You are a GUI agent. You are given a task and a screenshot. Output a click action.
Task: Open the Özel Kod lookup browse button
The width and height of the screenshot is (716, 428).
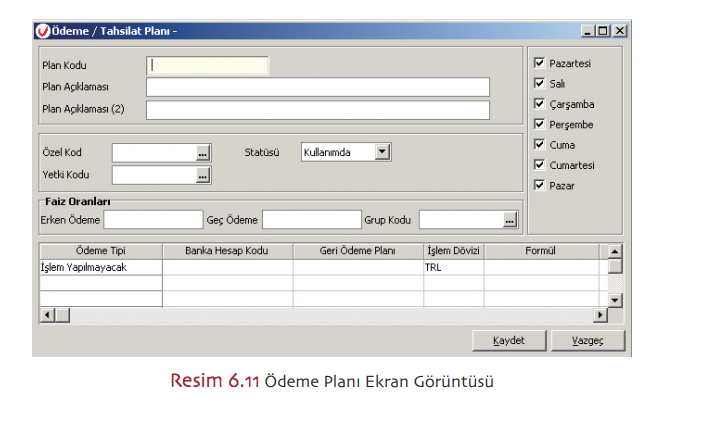tap(203, 153)
